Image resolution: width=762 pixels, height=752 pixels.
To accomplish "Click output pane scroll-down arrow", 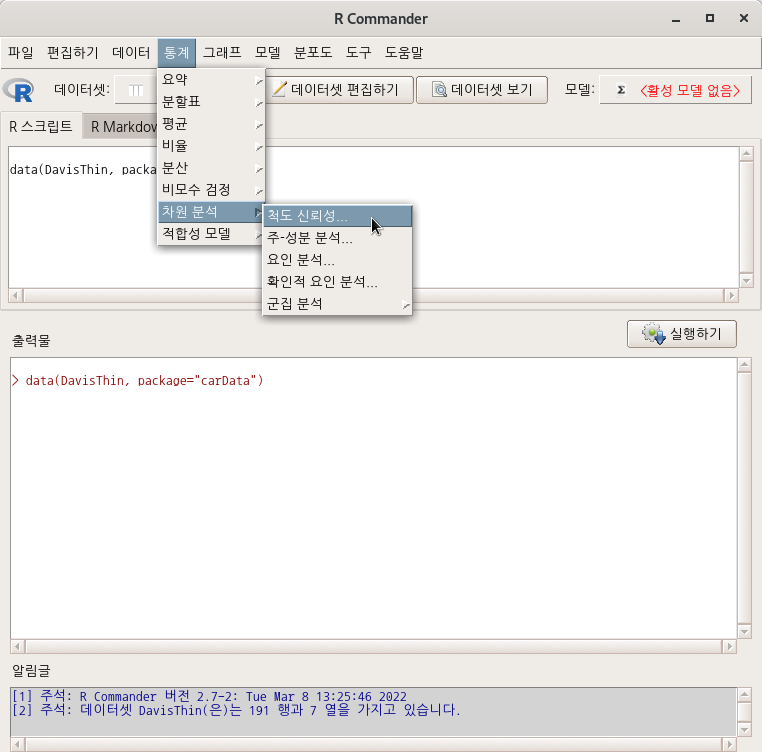I will tap(745, 632).
